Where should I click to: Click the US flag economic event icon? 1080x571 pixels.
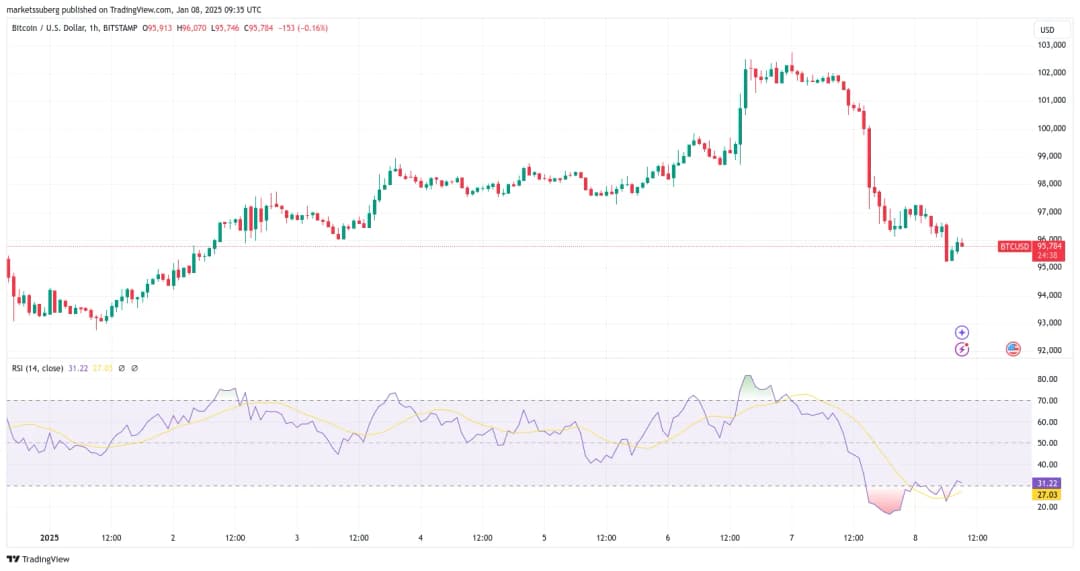pos(1012,349)
